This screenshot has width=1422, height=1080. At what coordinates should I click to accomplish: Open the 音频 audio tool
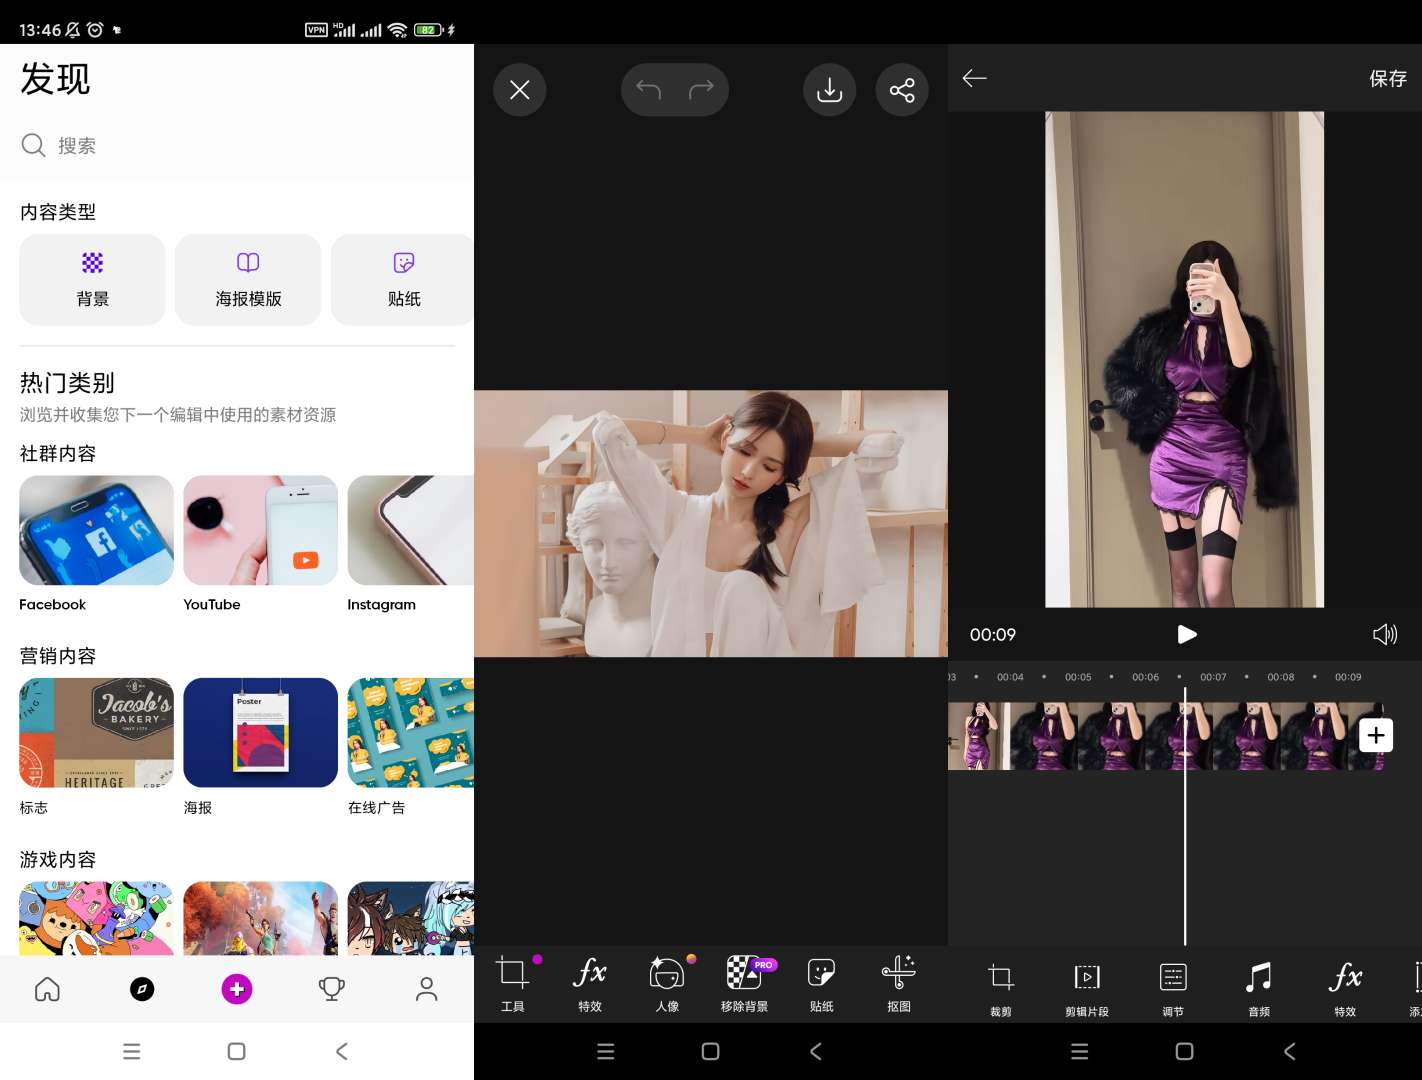[1258, 985]
